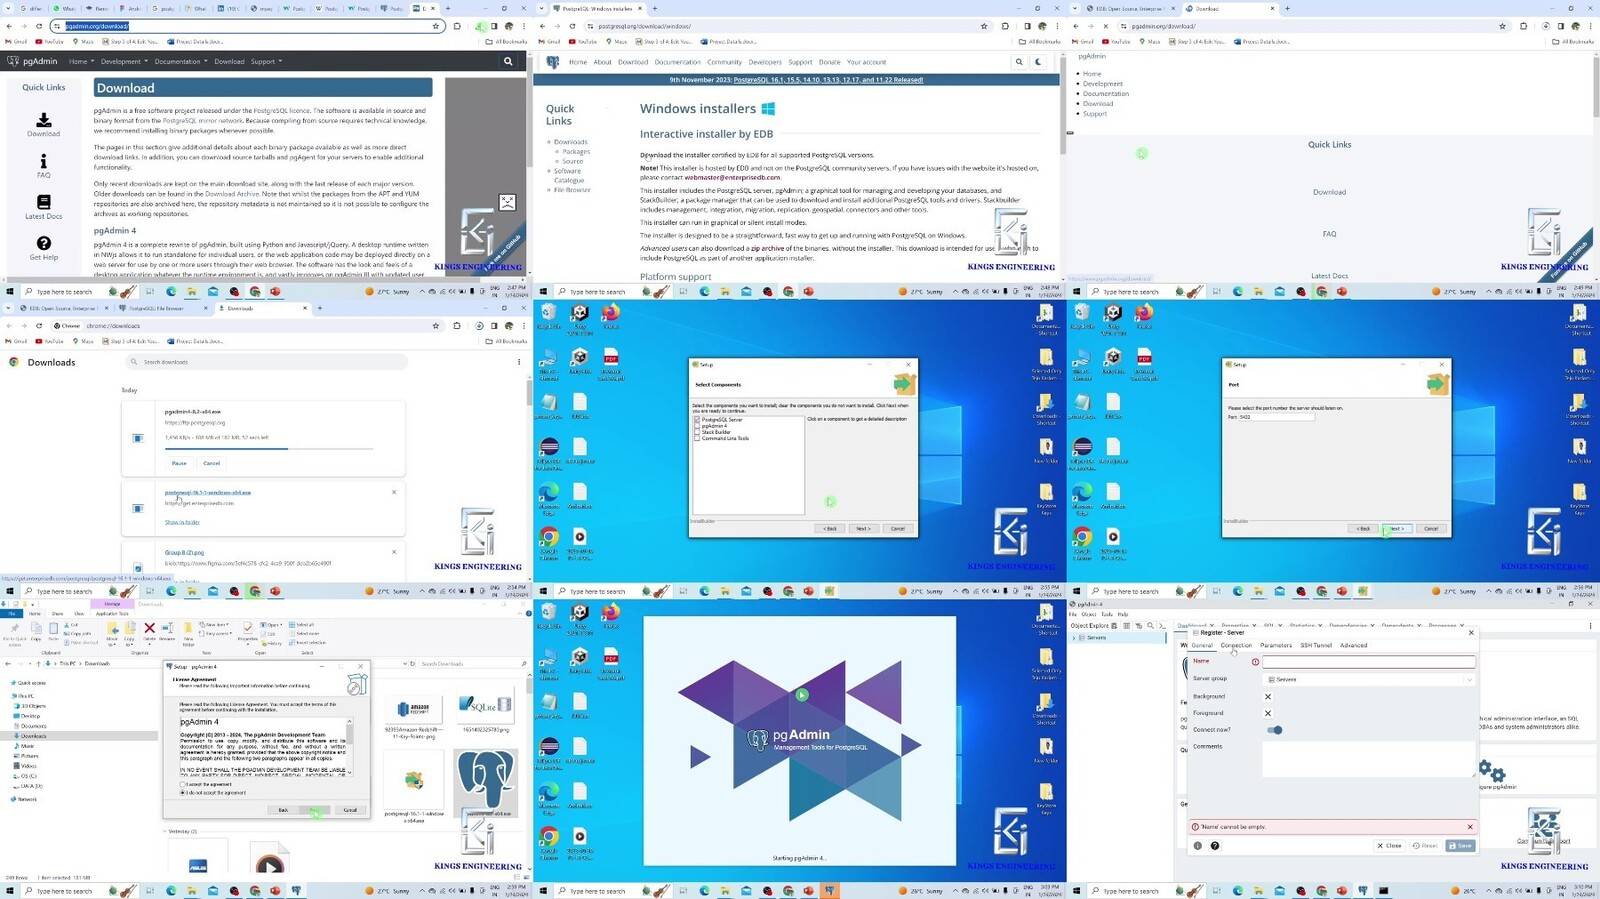Expand the Servers node in Object Explorer
1600x899 pixels.
coord(1075,638)
